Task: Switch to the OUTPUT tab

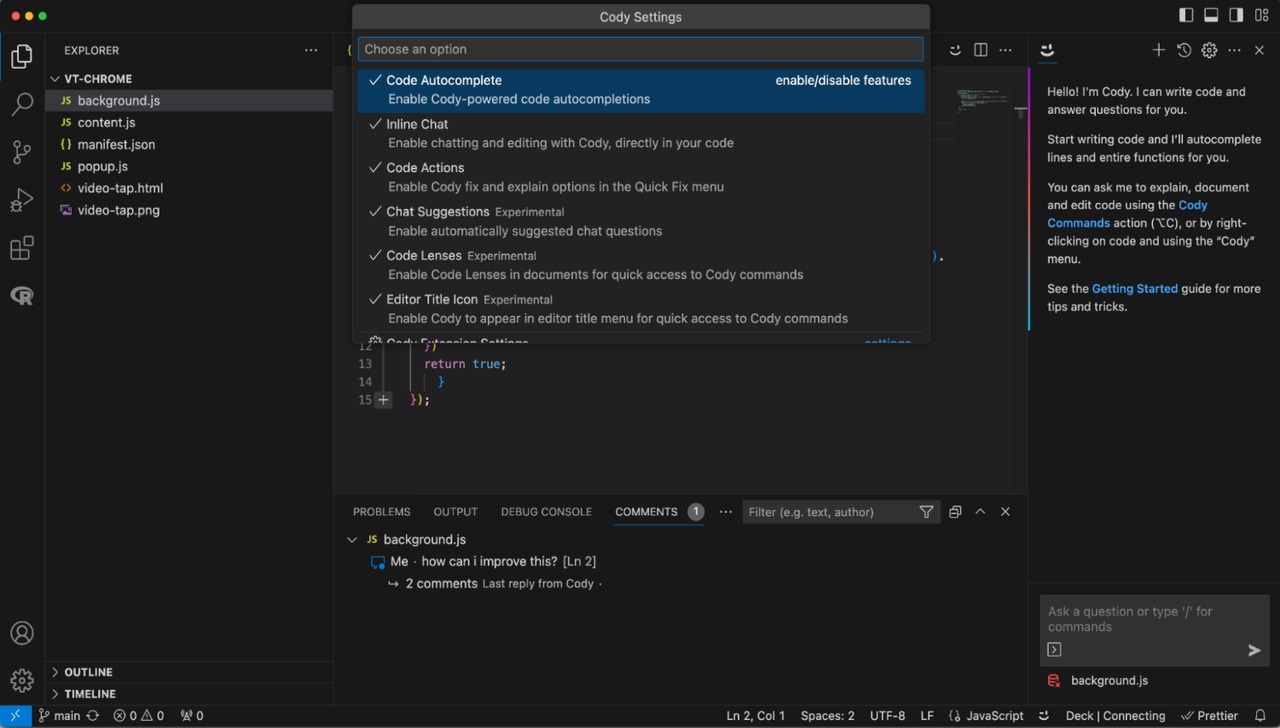Action: tap(456, 512)
